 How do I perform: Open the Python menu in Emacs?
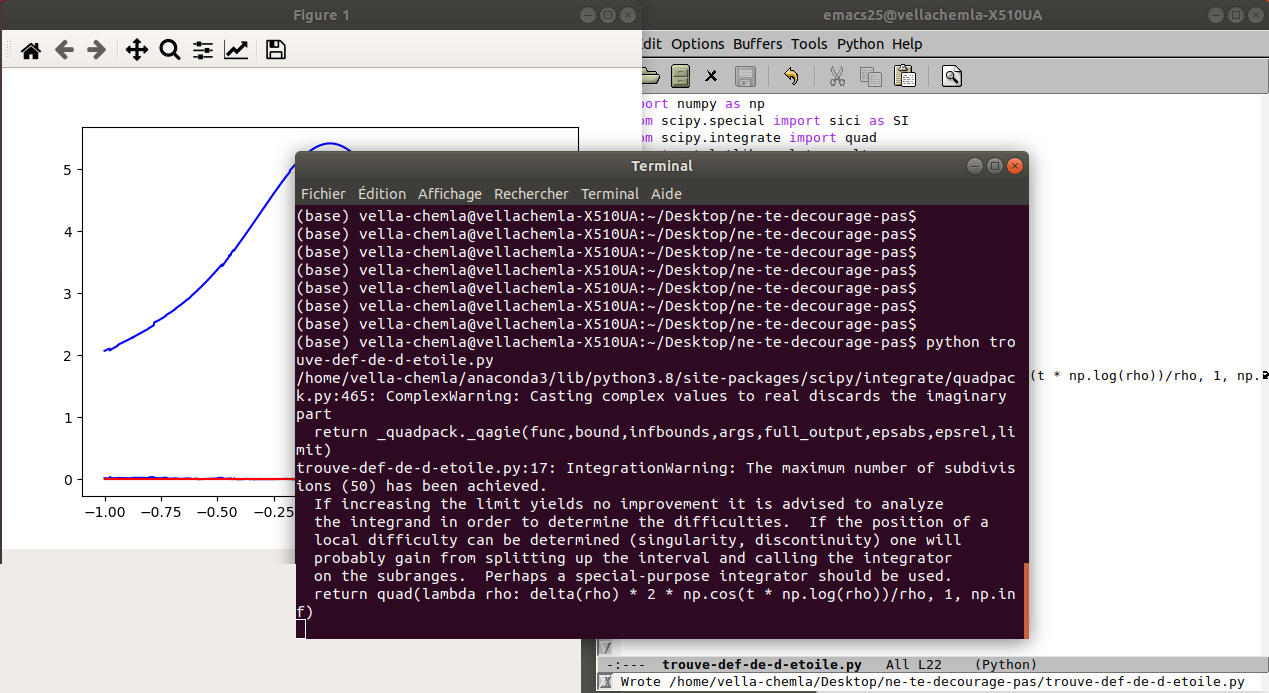point(860,44)
